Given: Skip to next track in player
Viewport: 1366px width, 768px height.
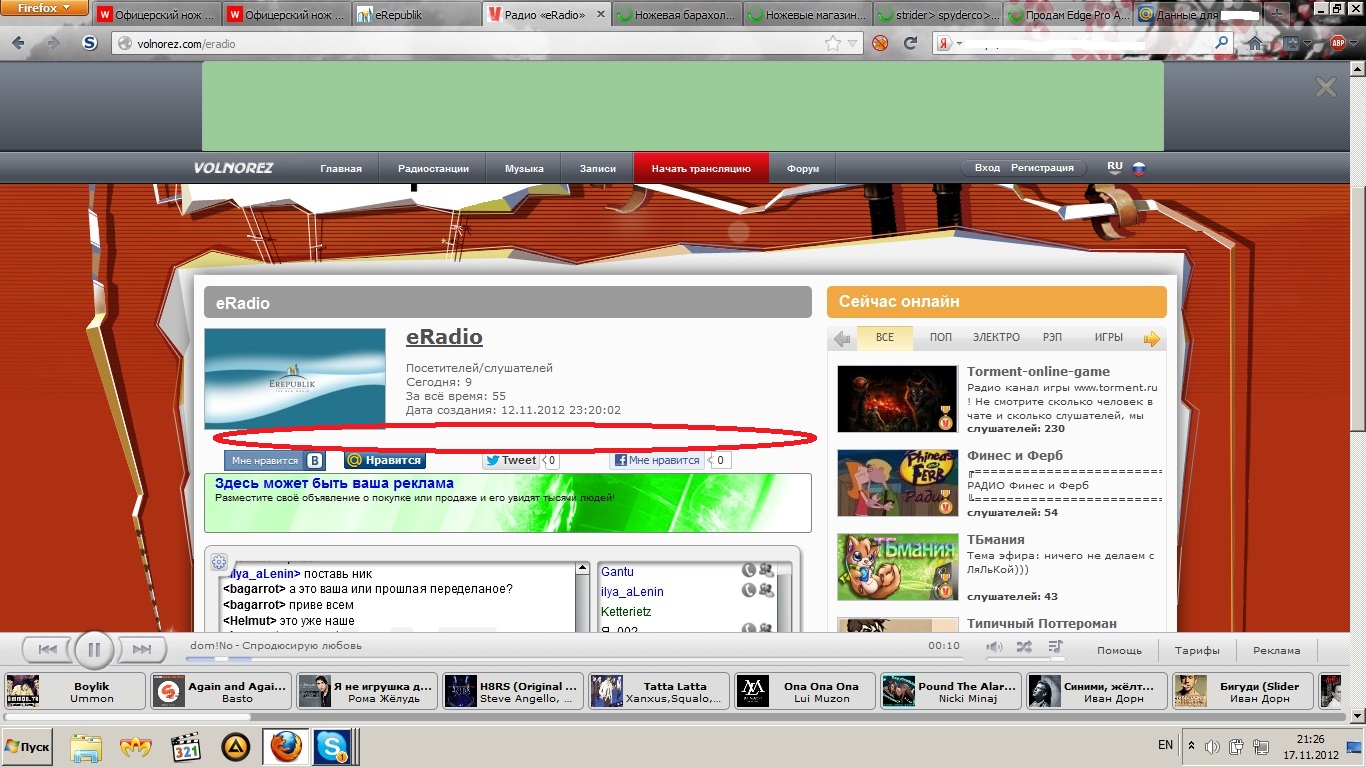Looking at the screenshot, I should coord(141,650).
